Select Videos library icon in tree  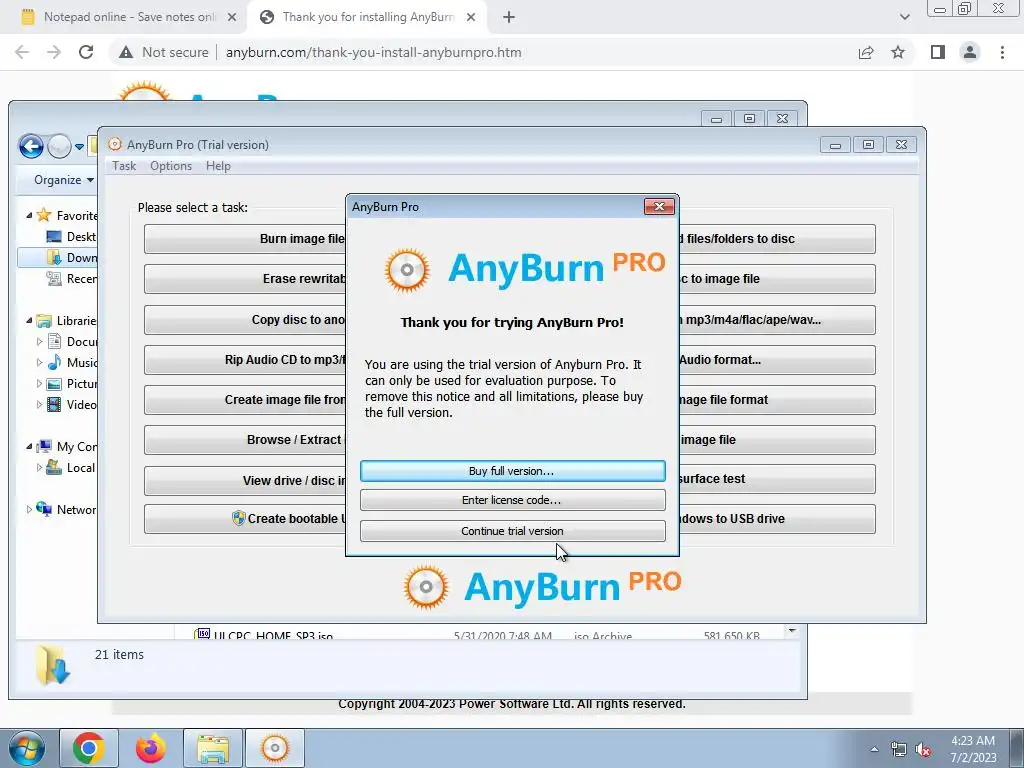(55, 404)
